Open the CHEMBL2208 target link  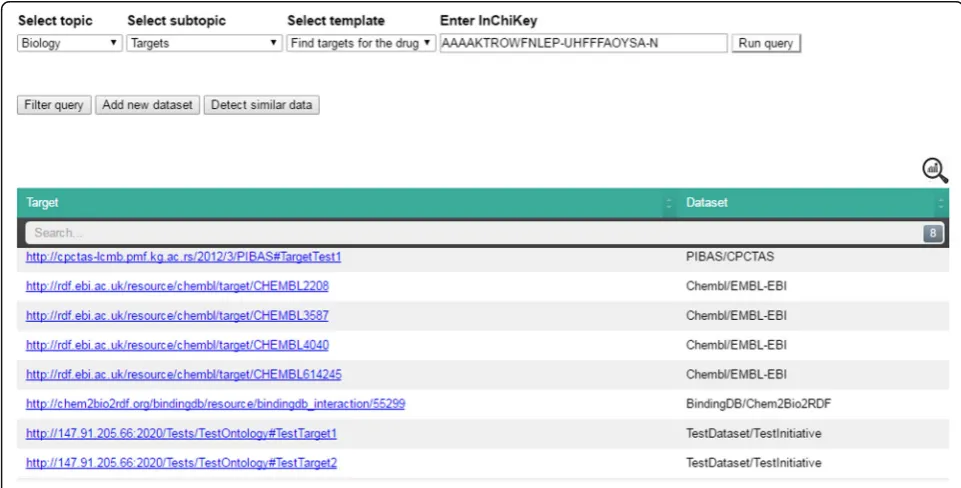177,286
